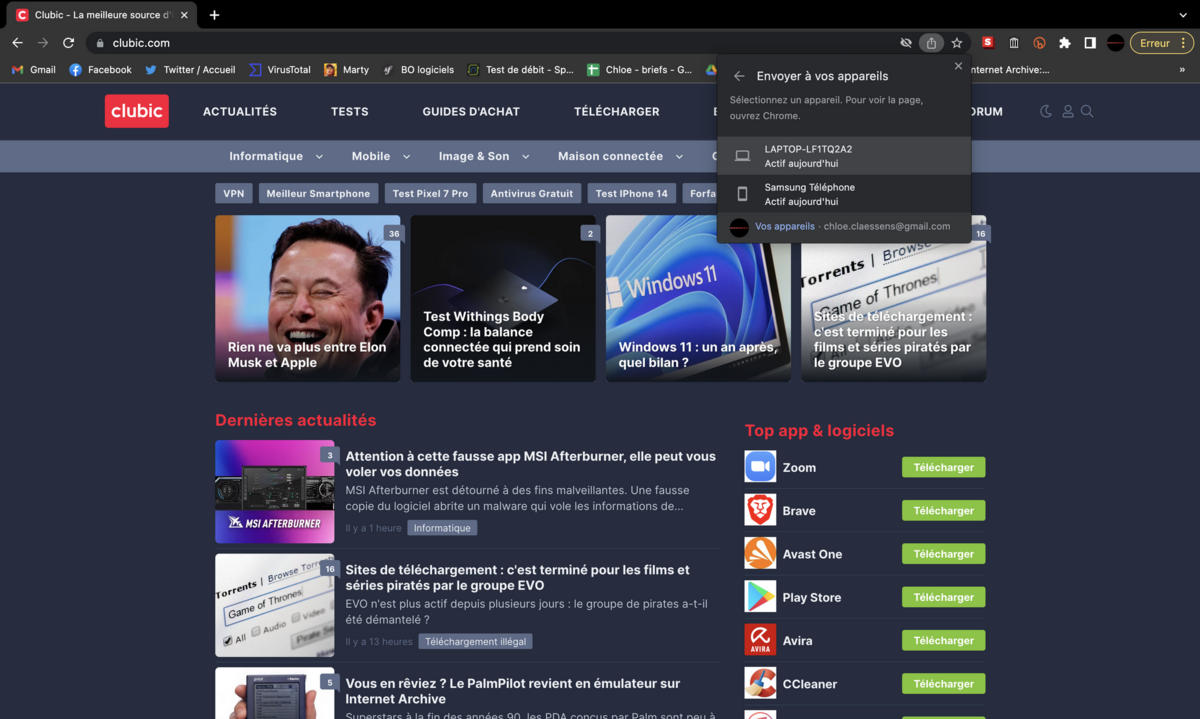Open the TÉLÉCHARGER menu
The height and width of the screenshot is (719, 1200).
[x=617, y=112]
